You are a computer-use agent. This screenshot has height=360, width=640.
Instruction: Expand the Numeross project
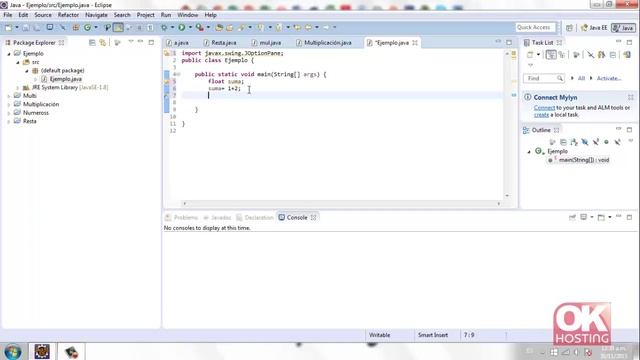9,113
